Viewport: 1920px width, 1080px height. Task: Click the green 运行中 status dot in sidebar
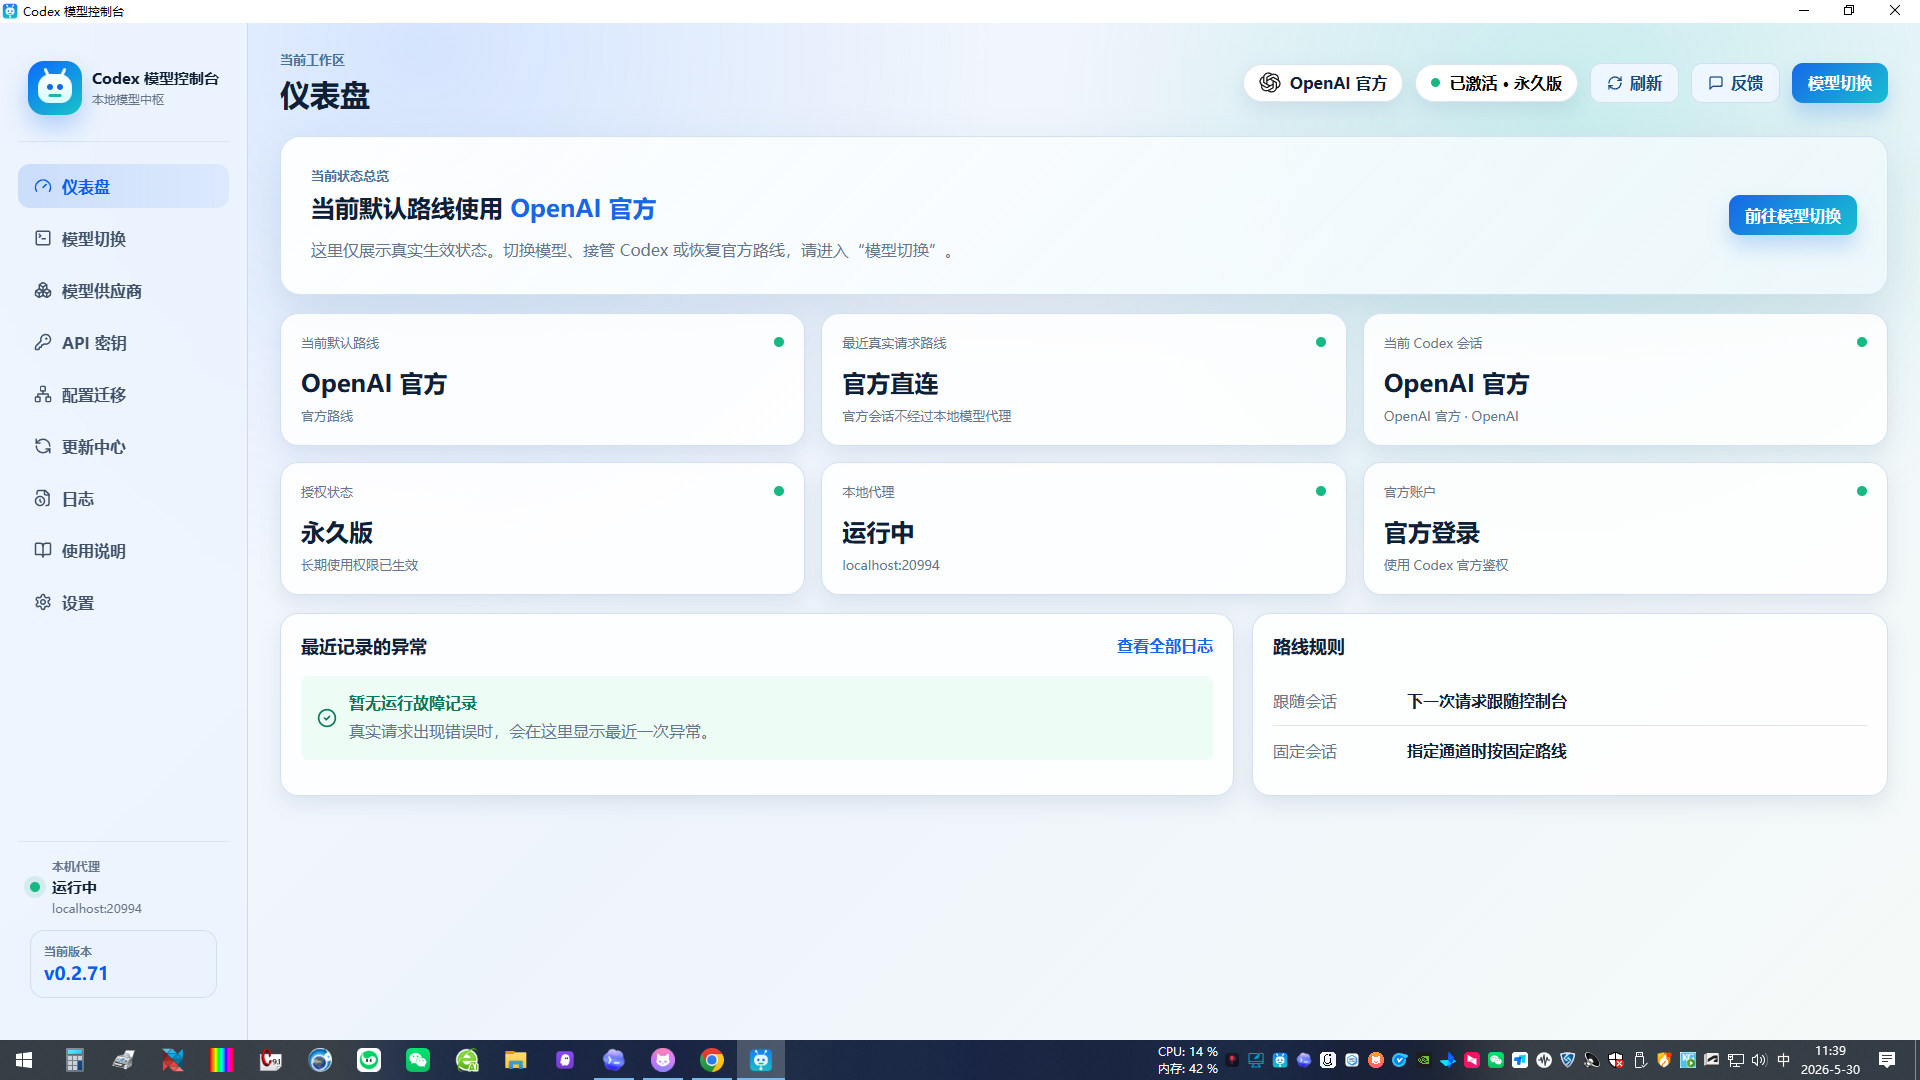tap(35, 887)
